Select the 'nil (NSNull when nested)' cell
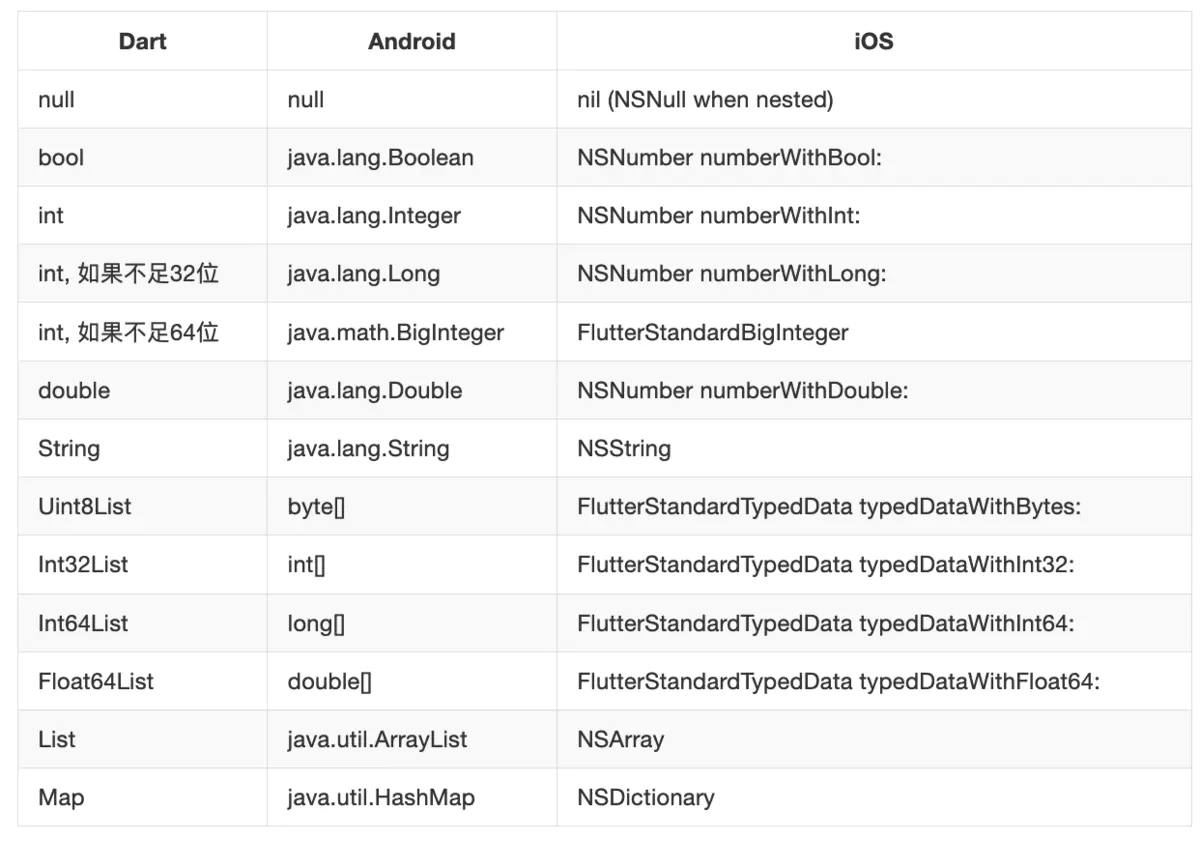 pyautogui.click(x=874, y=100)
